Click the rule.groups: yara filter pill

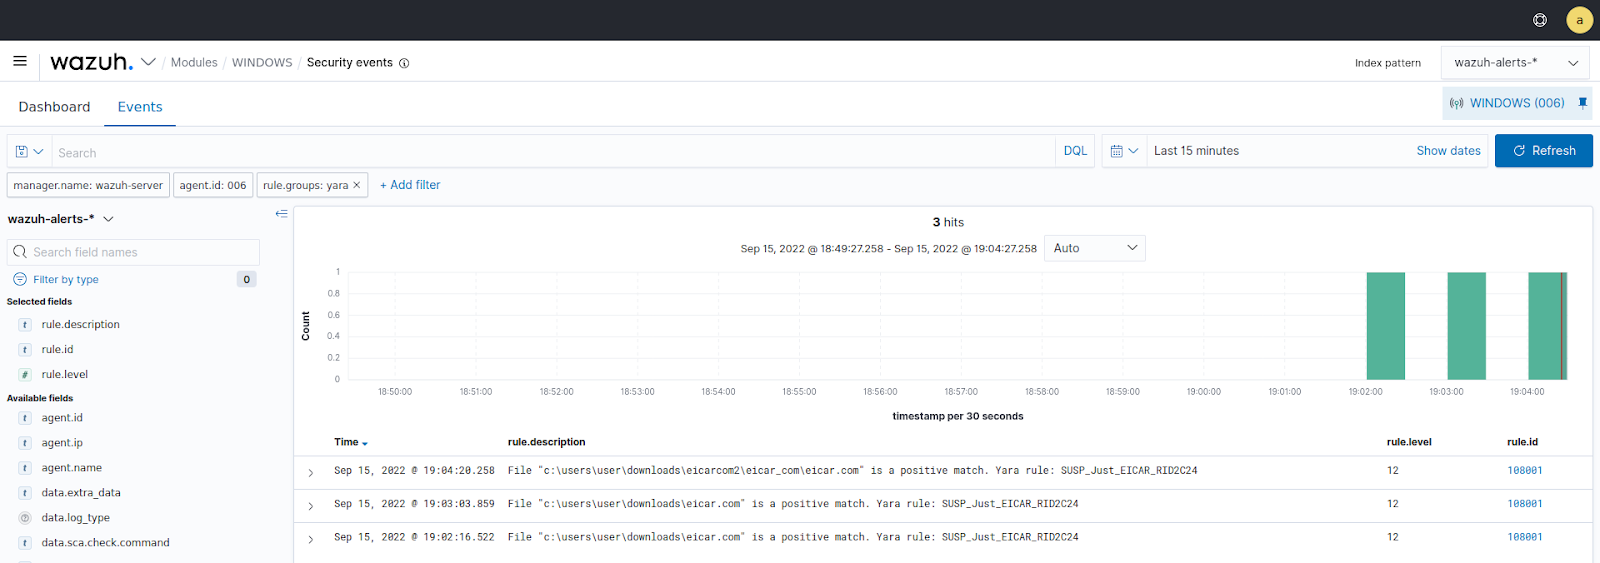tap(305, 185)
